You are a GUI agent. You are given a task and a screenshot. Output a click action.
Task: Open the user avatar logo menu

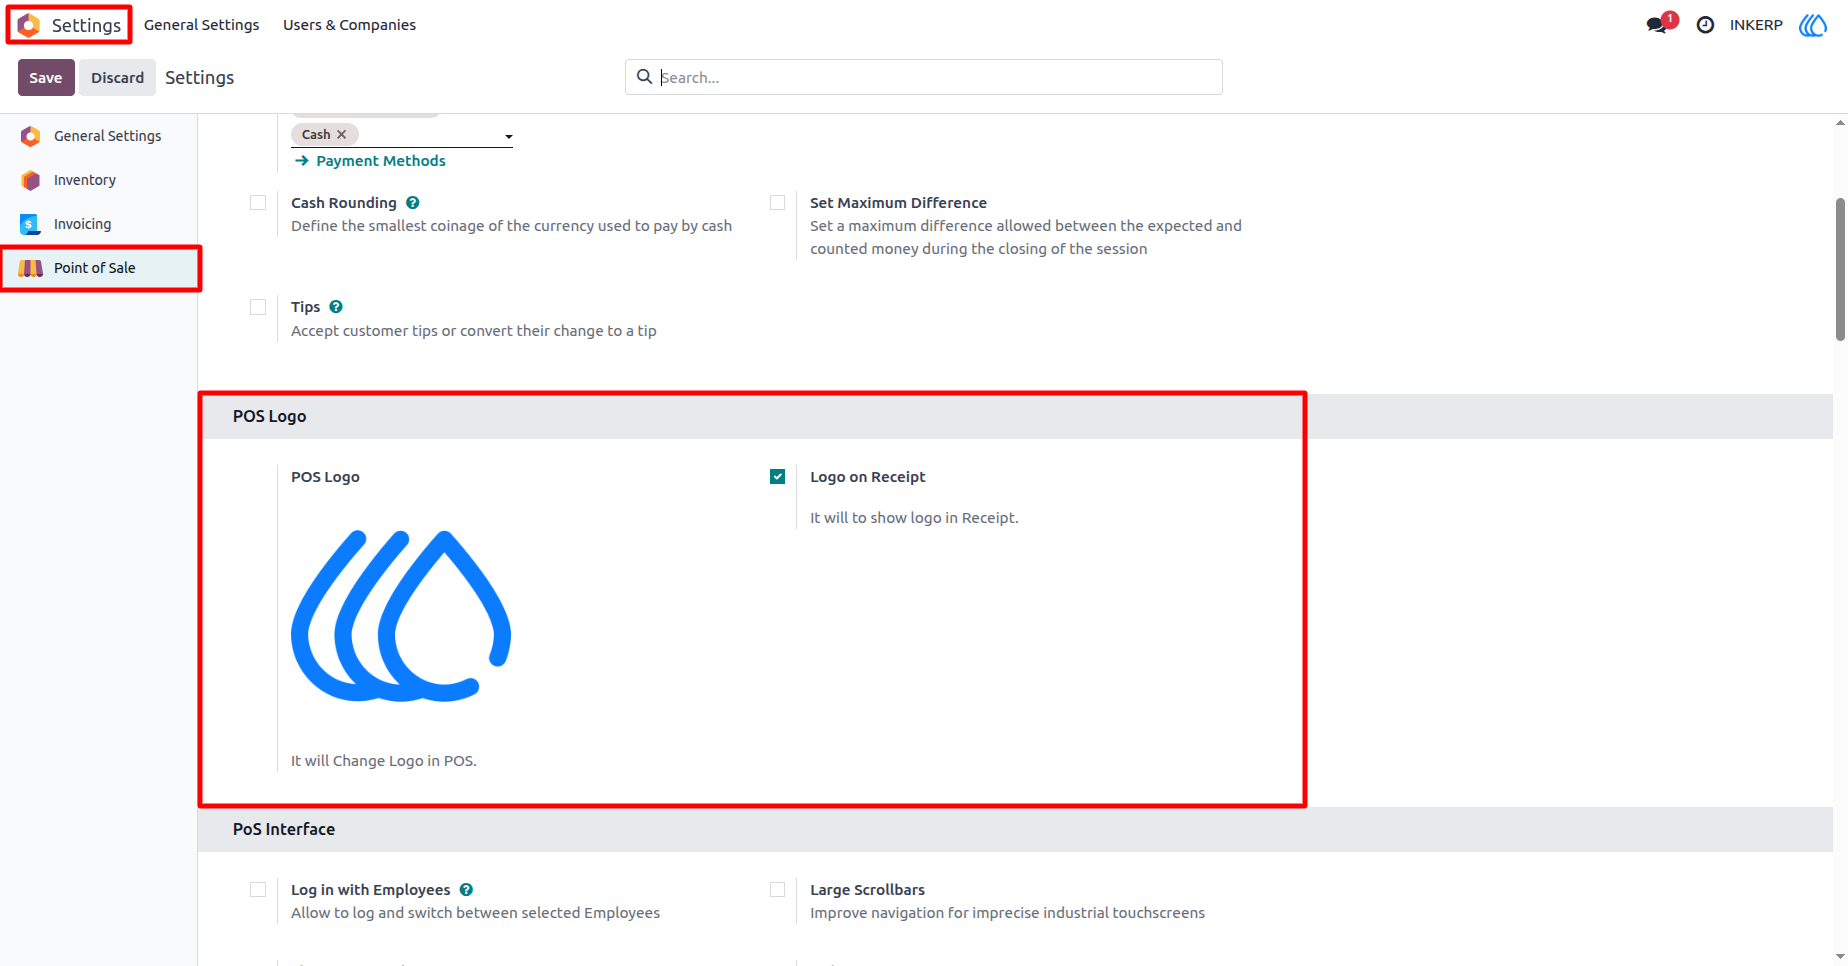(x=1812, y=25)
